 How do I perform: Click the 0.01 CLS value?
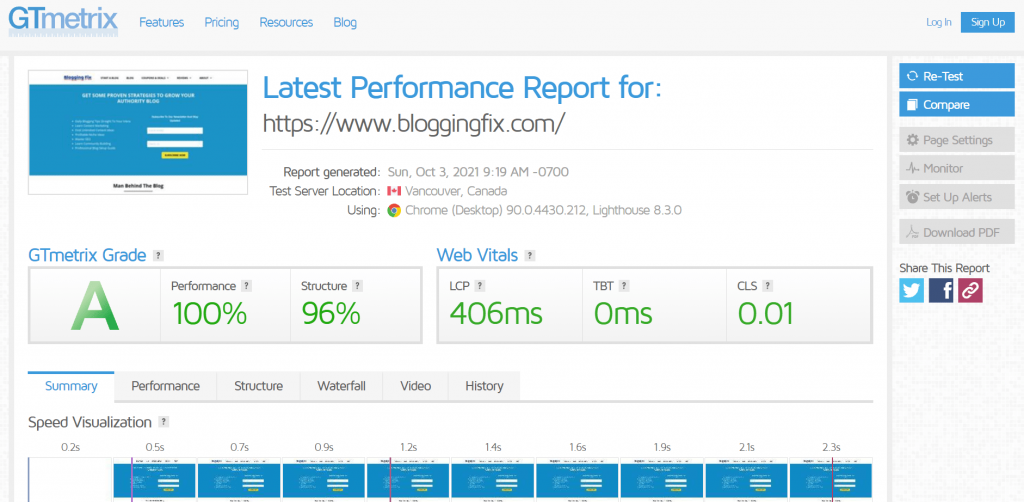(x=765, y=313)
